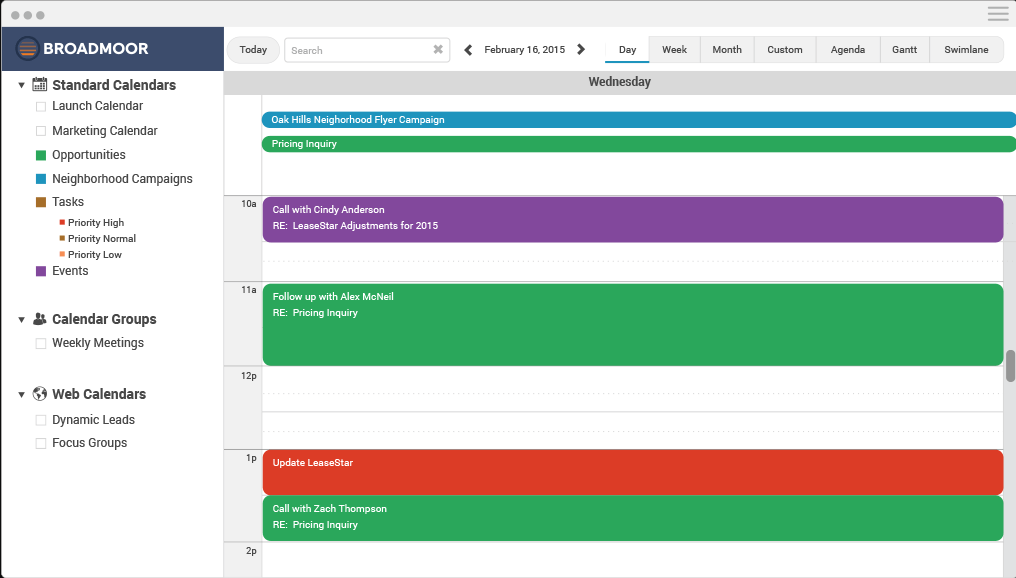The width and height of the screenshot is (1016, 578).
Task: Switch to the Week view tab
Action: [x=674, y=50]
